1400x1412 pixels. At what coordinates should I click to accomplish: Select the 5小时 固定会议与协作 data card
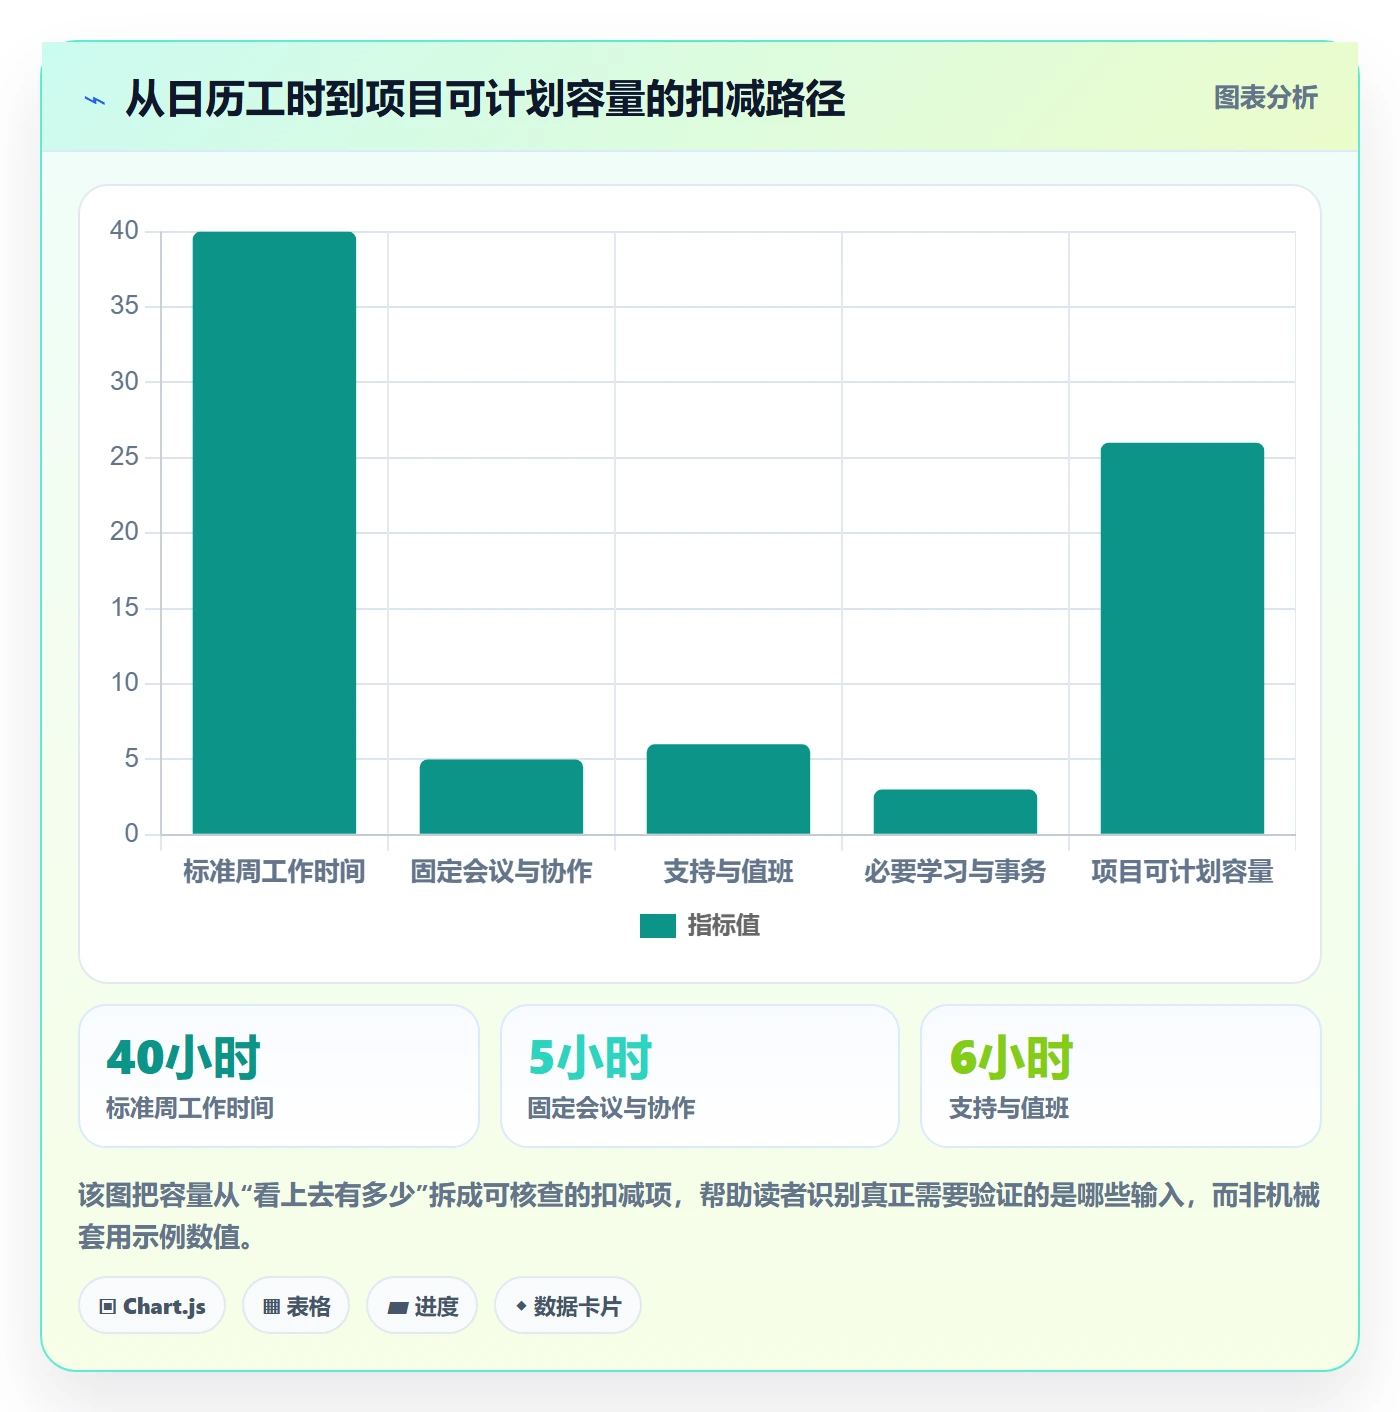pos(700,1076)
